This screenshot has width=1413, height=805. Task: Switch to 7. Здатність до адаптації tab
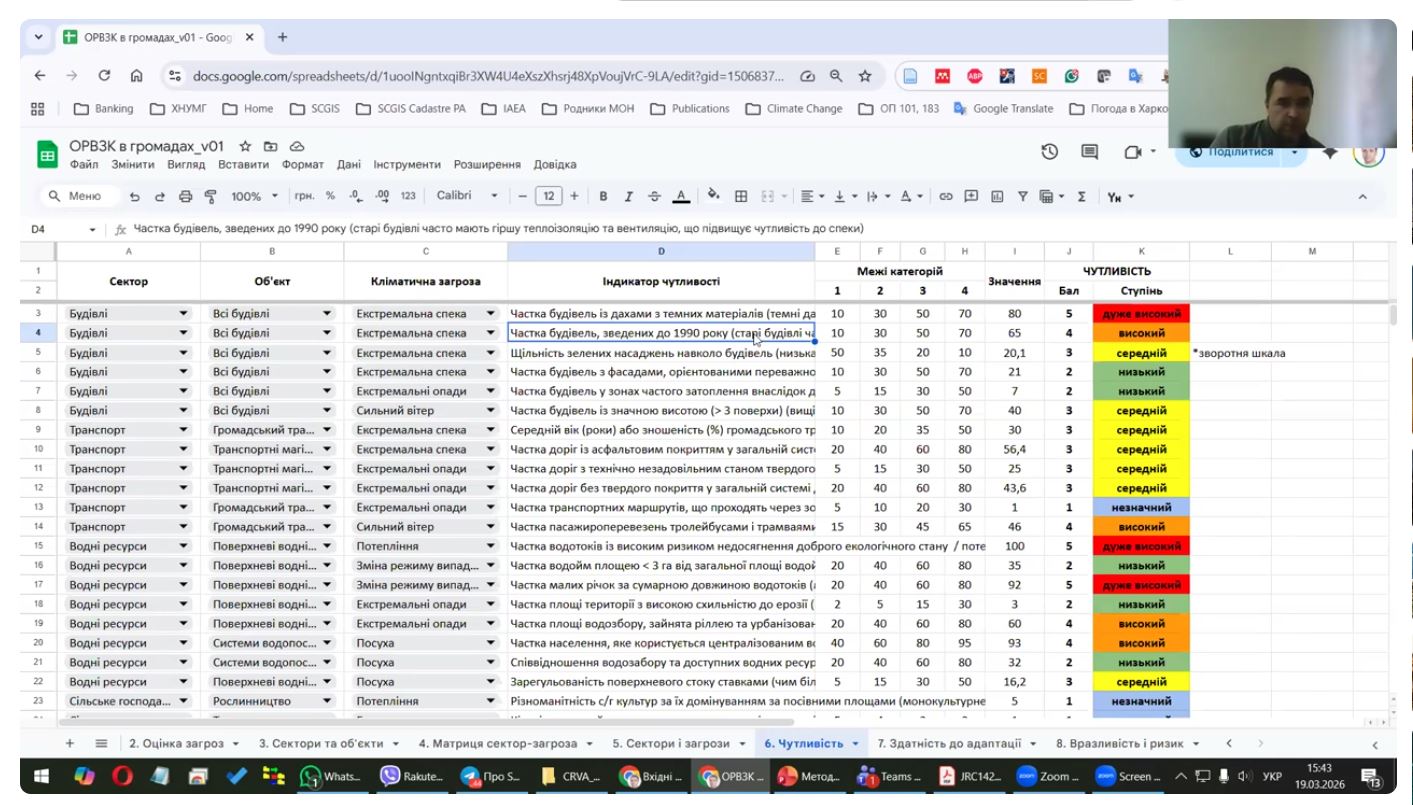click(949, 743)
